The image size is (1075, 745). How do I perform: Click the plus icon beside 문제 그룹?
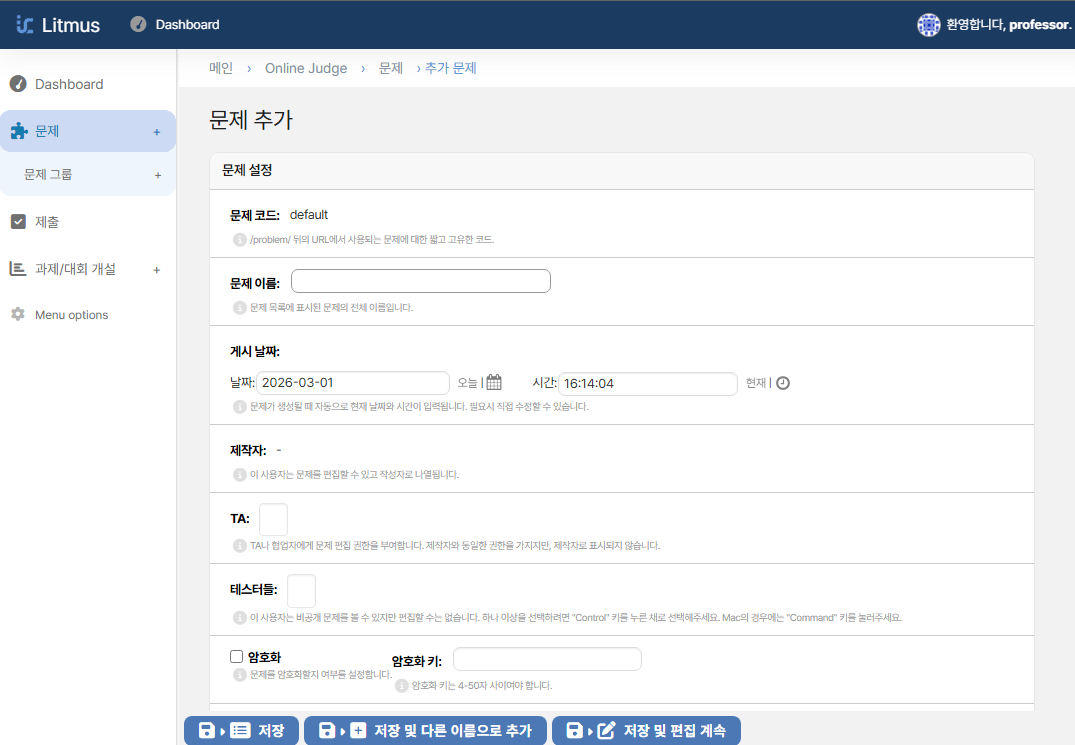[157, 175]
